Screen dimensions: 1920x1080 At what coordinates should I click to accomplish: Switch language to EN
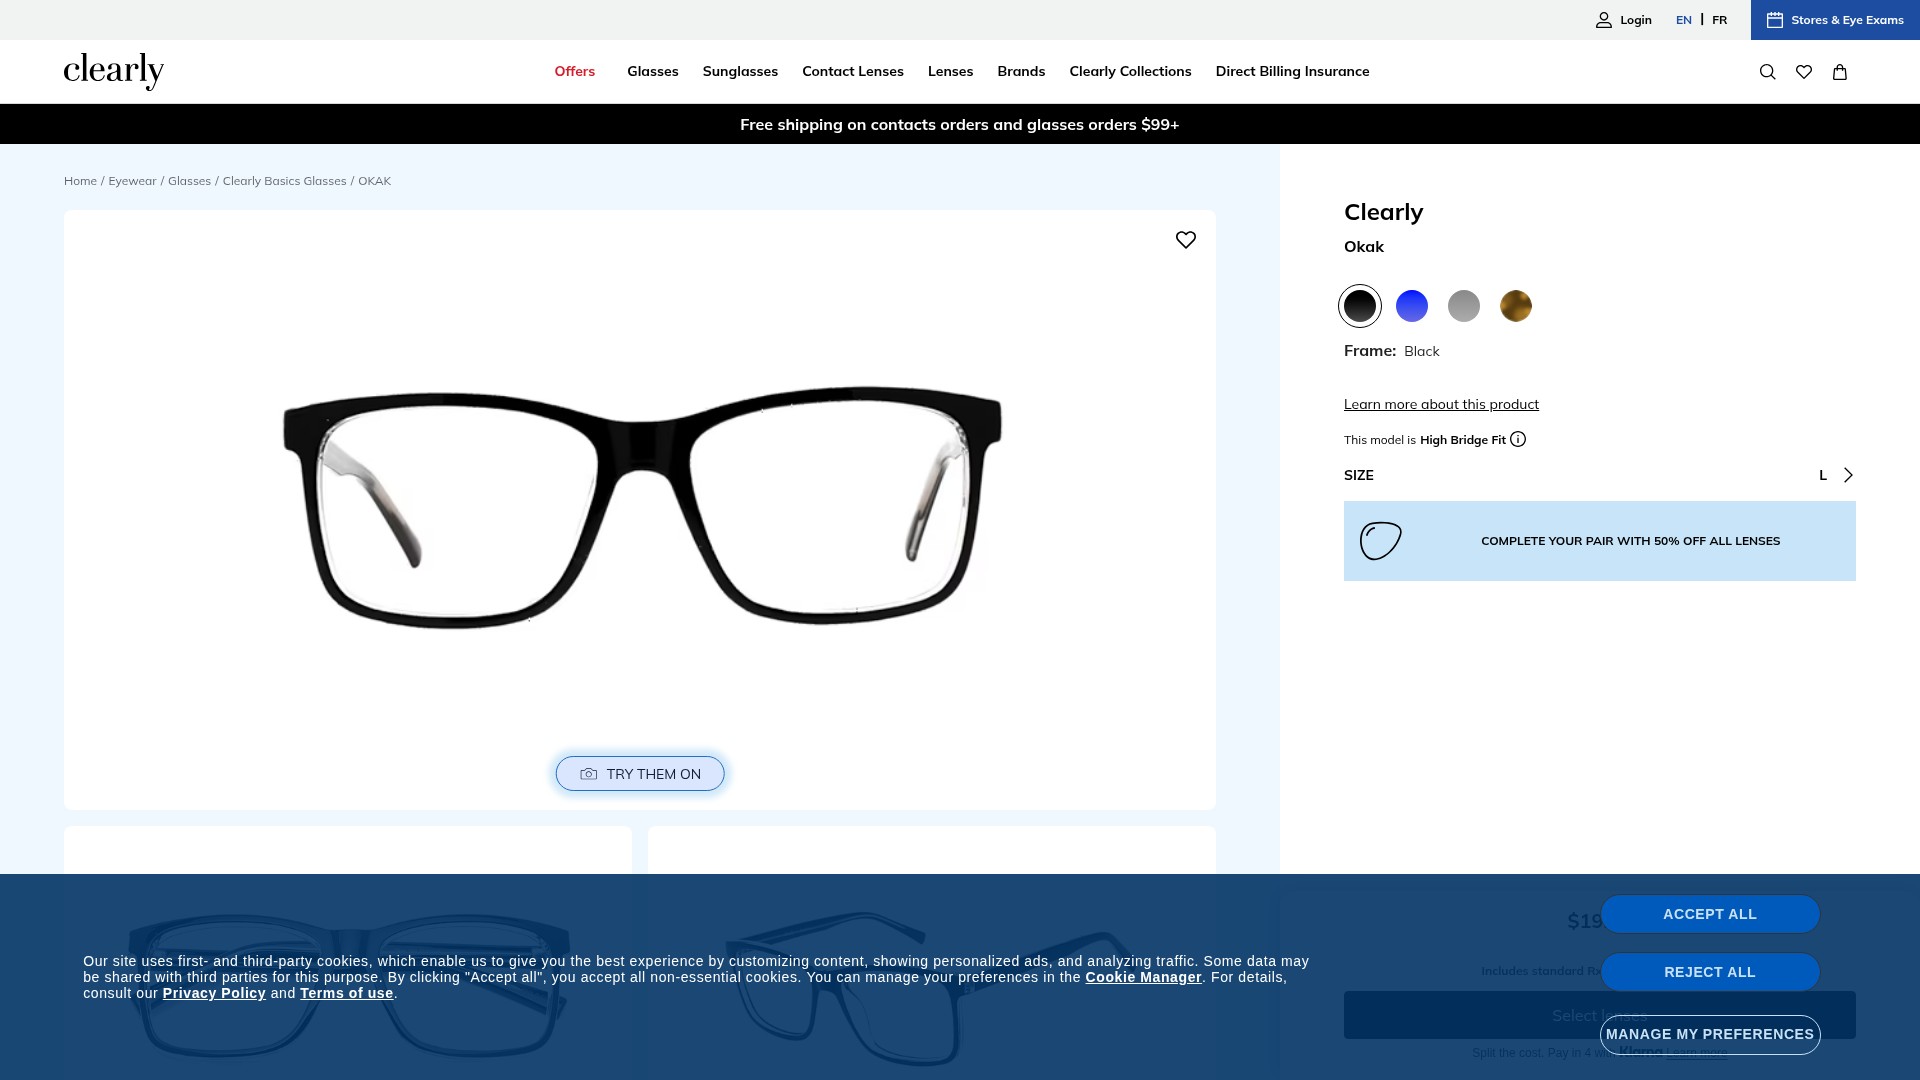tap(1684, 20)
